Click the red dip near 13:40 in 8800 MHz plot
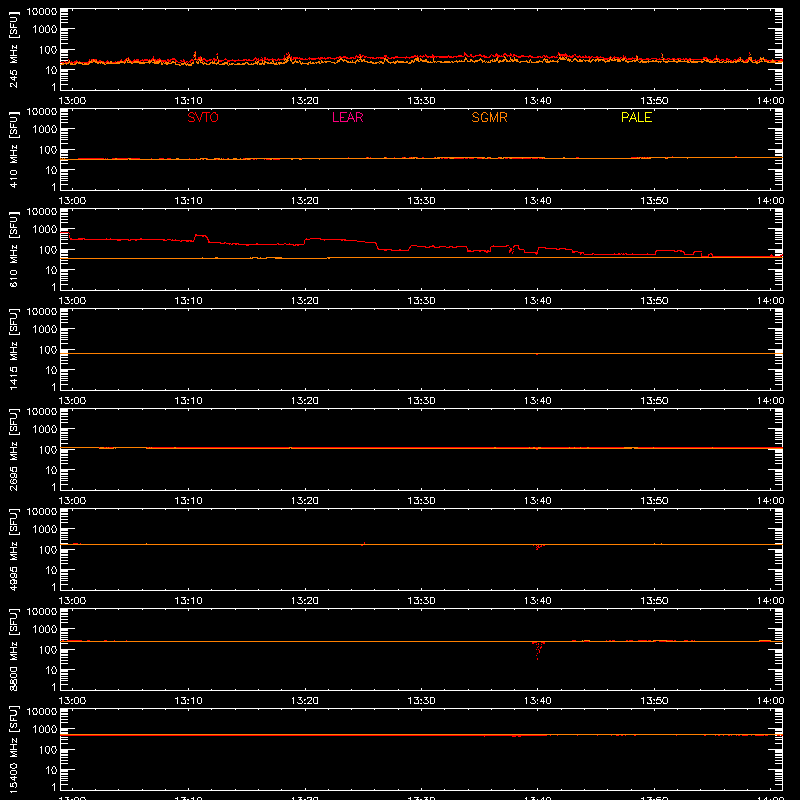Viewport: 800px width, 800px height. click(538, 650)
